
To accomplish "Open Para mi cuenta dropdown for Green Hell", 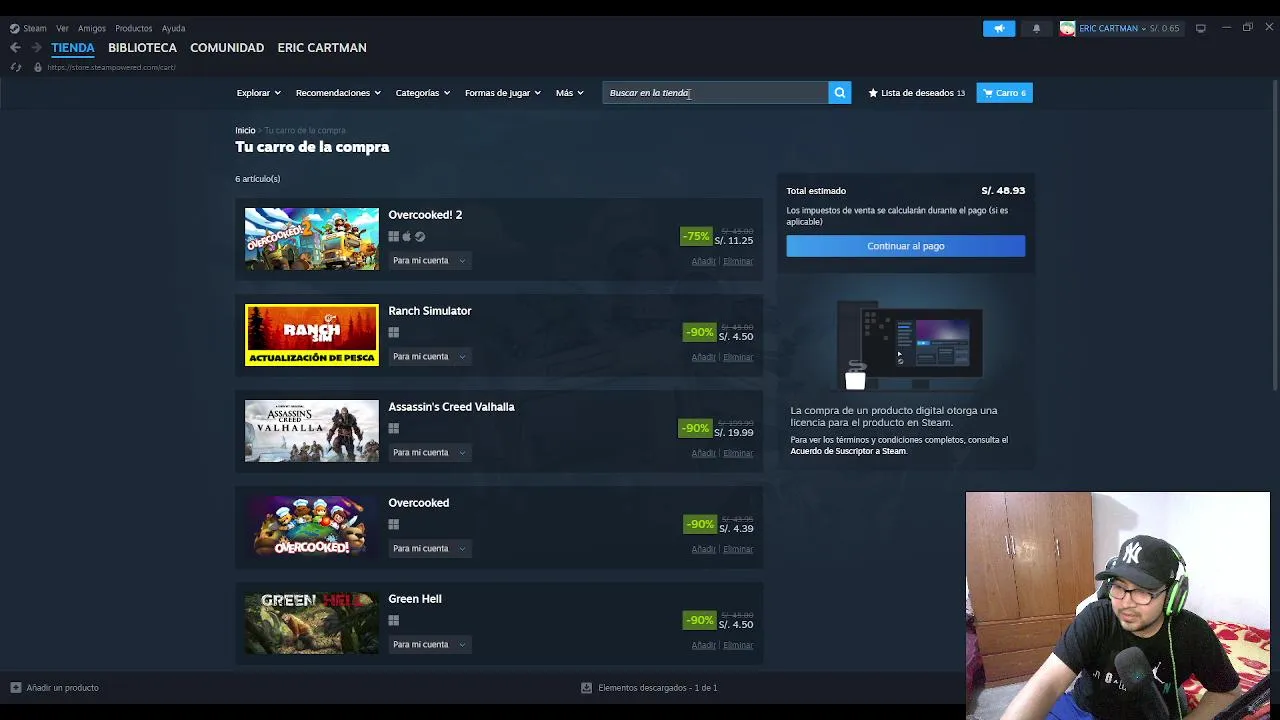I will click(429, 644).
